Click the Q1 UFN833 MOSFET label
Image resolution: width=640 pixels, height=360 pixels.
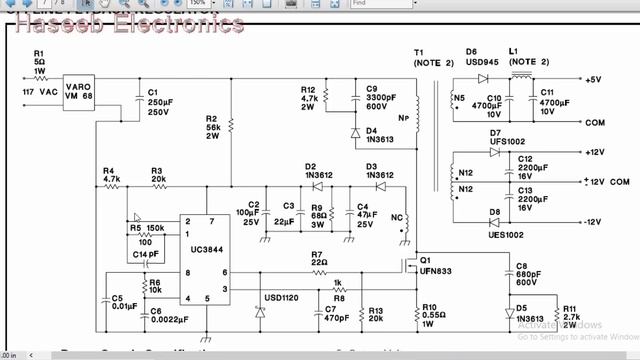click(x=436, y=266)
